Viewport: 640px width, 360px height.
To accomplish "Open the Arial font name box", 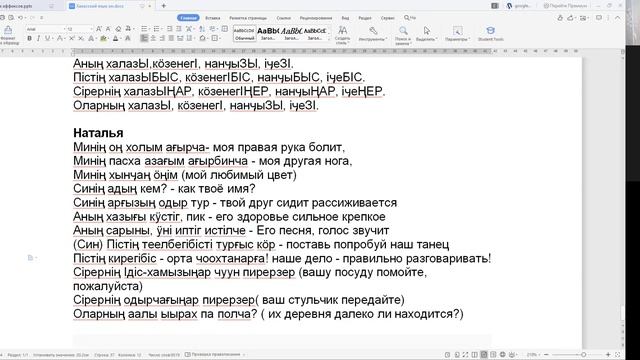I will [x=45, y=29].
